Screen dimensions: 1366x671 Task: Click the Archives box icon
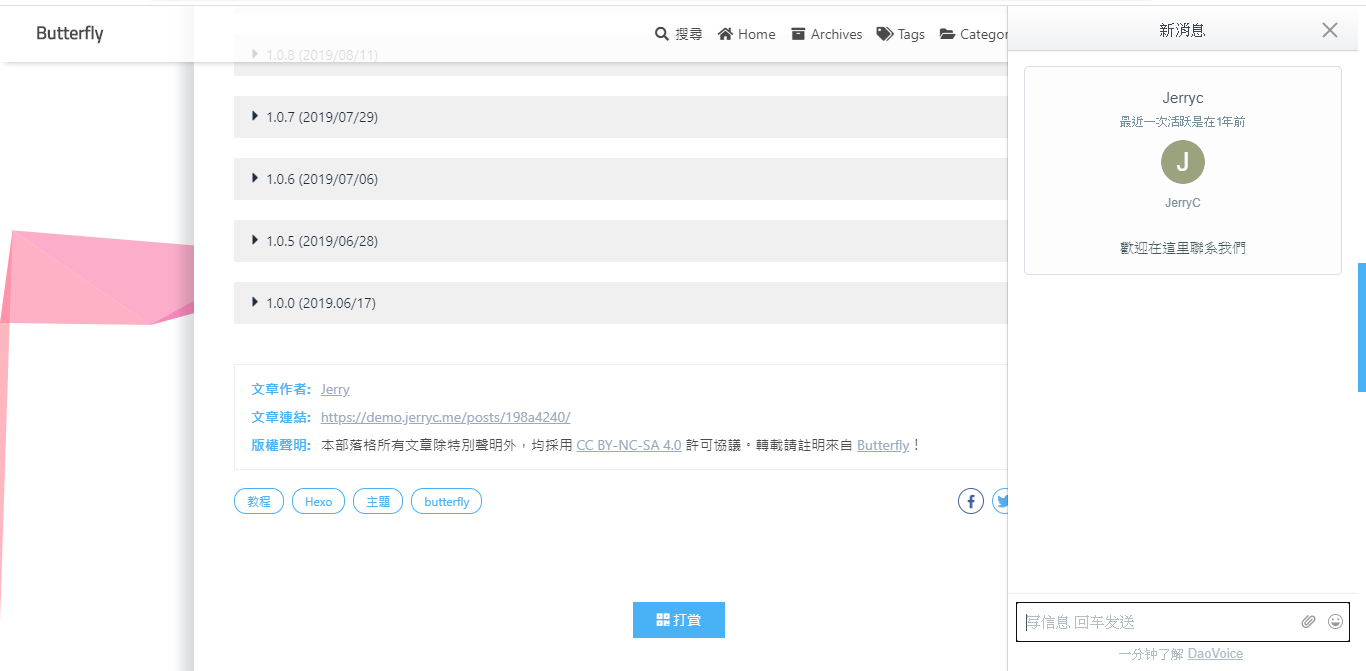coord(798,34)
